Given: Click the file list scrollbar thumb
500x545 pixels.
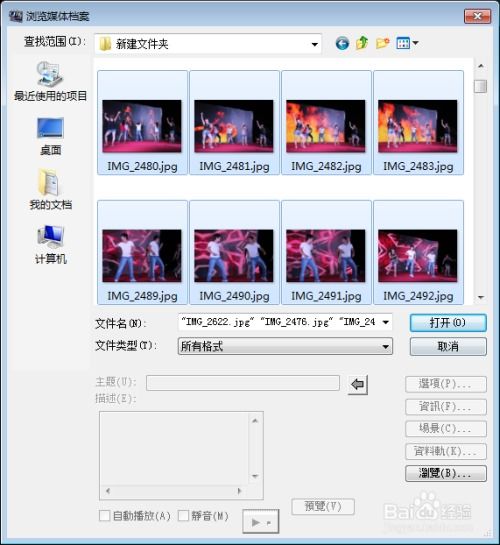Looking at the screenshot, I should coord(481,86).
